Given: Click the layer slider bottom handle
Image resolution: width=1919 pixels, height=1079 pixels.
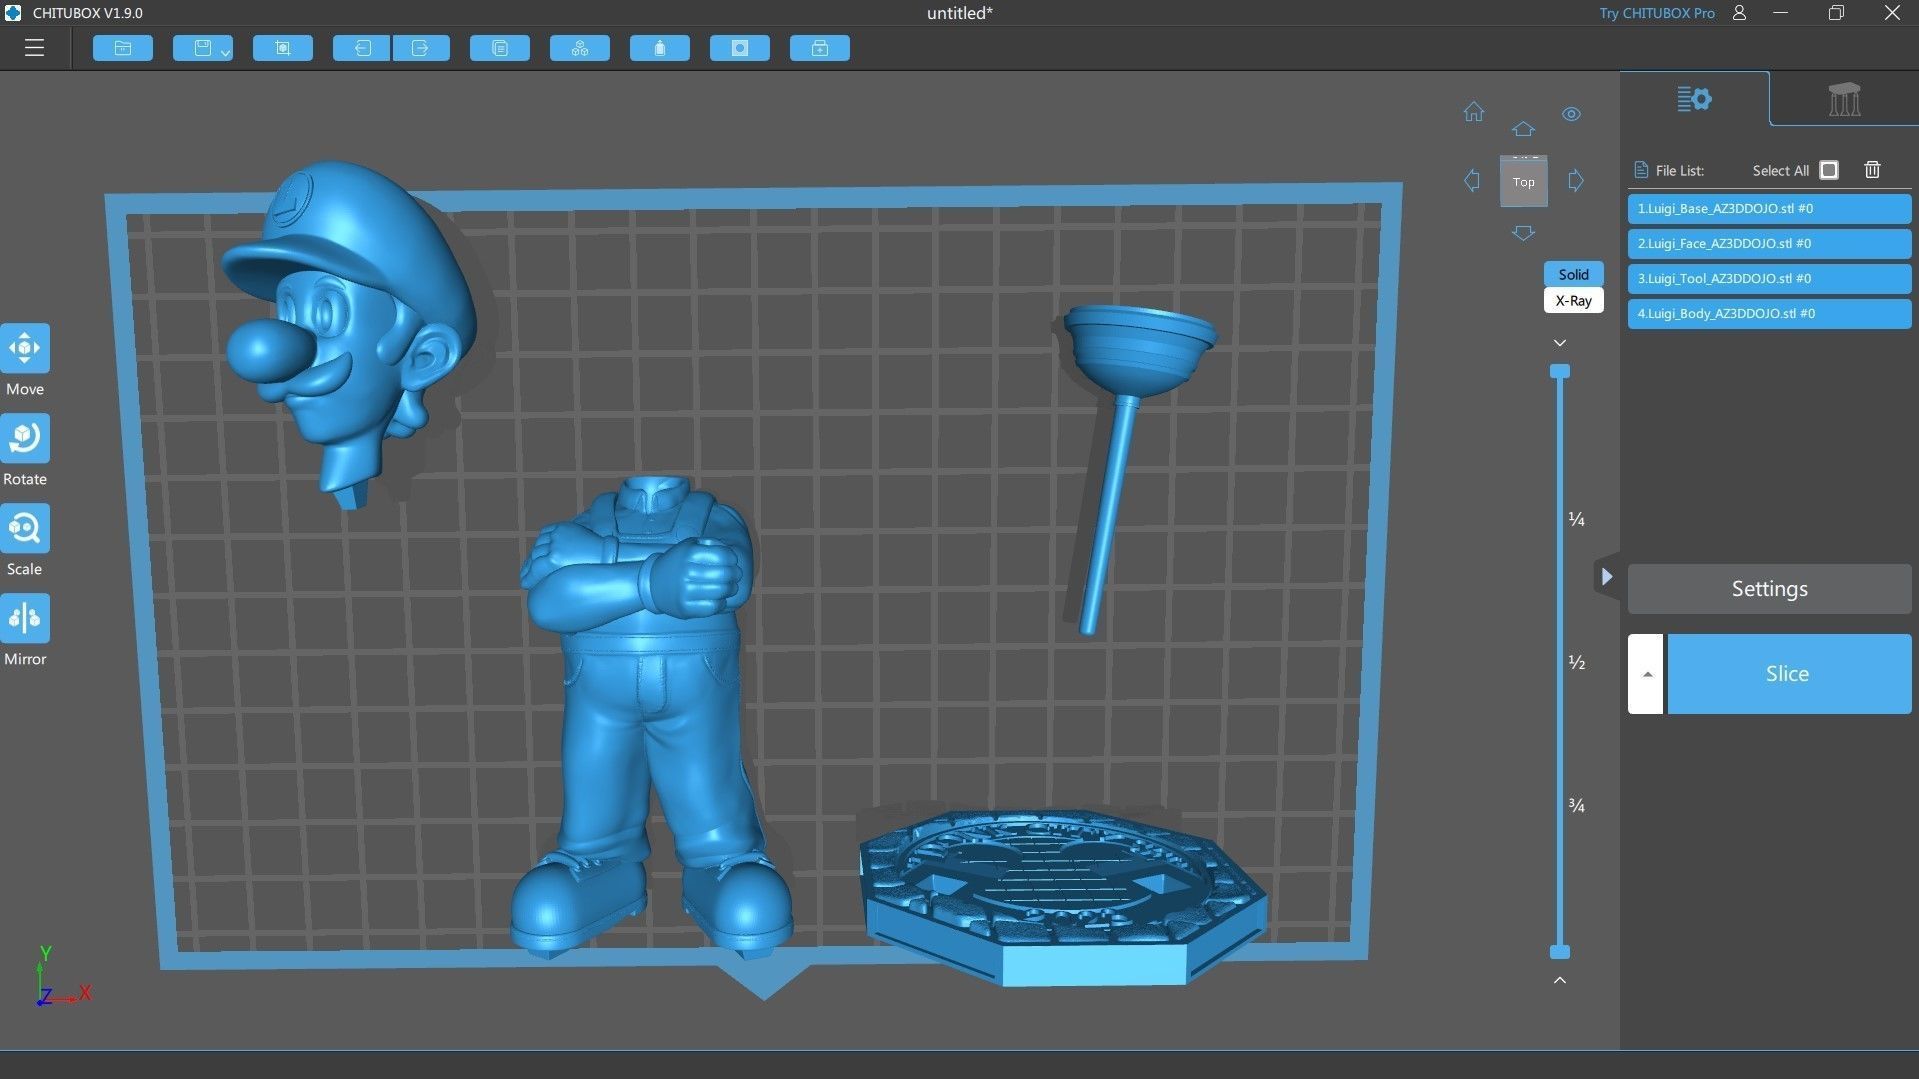Looking at the screenshot, I should 1559,952.
